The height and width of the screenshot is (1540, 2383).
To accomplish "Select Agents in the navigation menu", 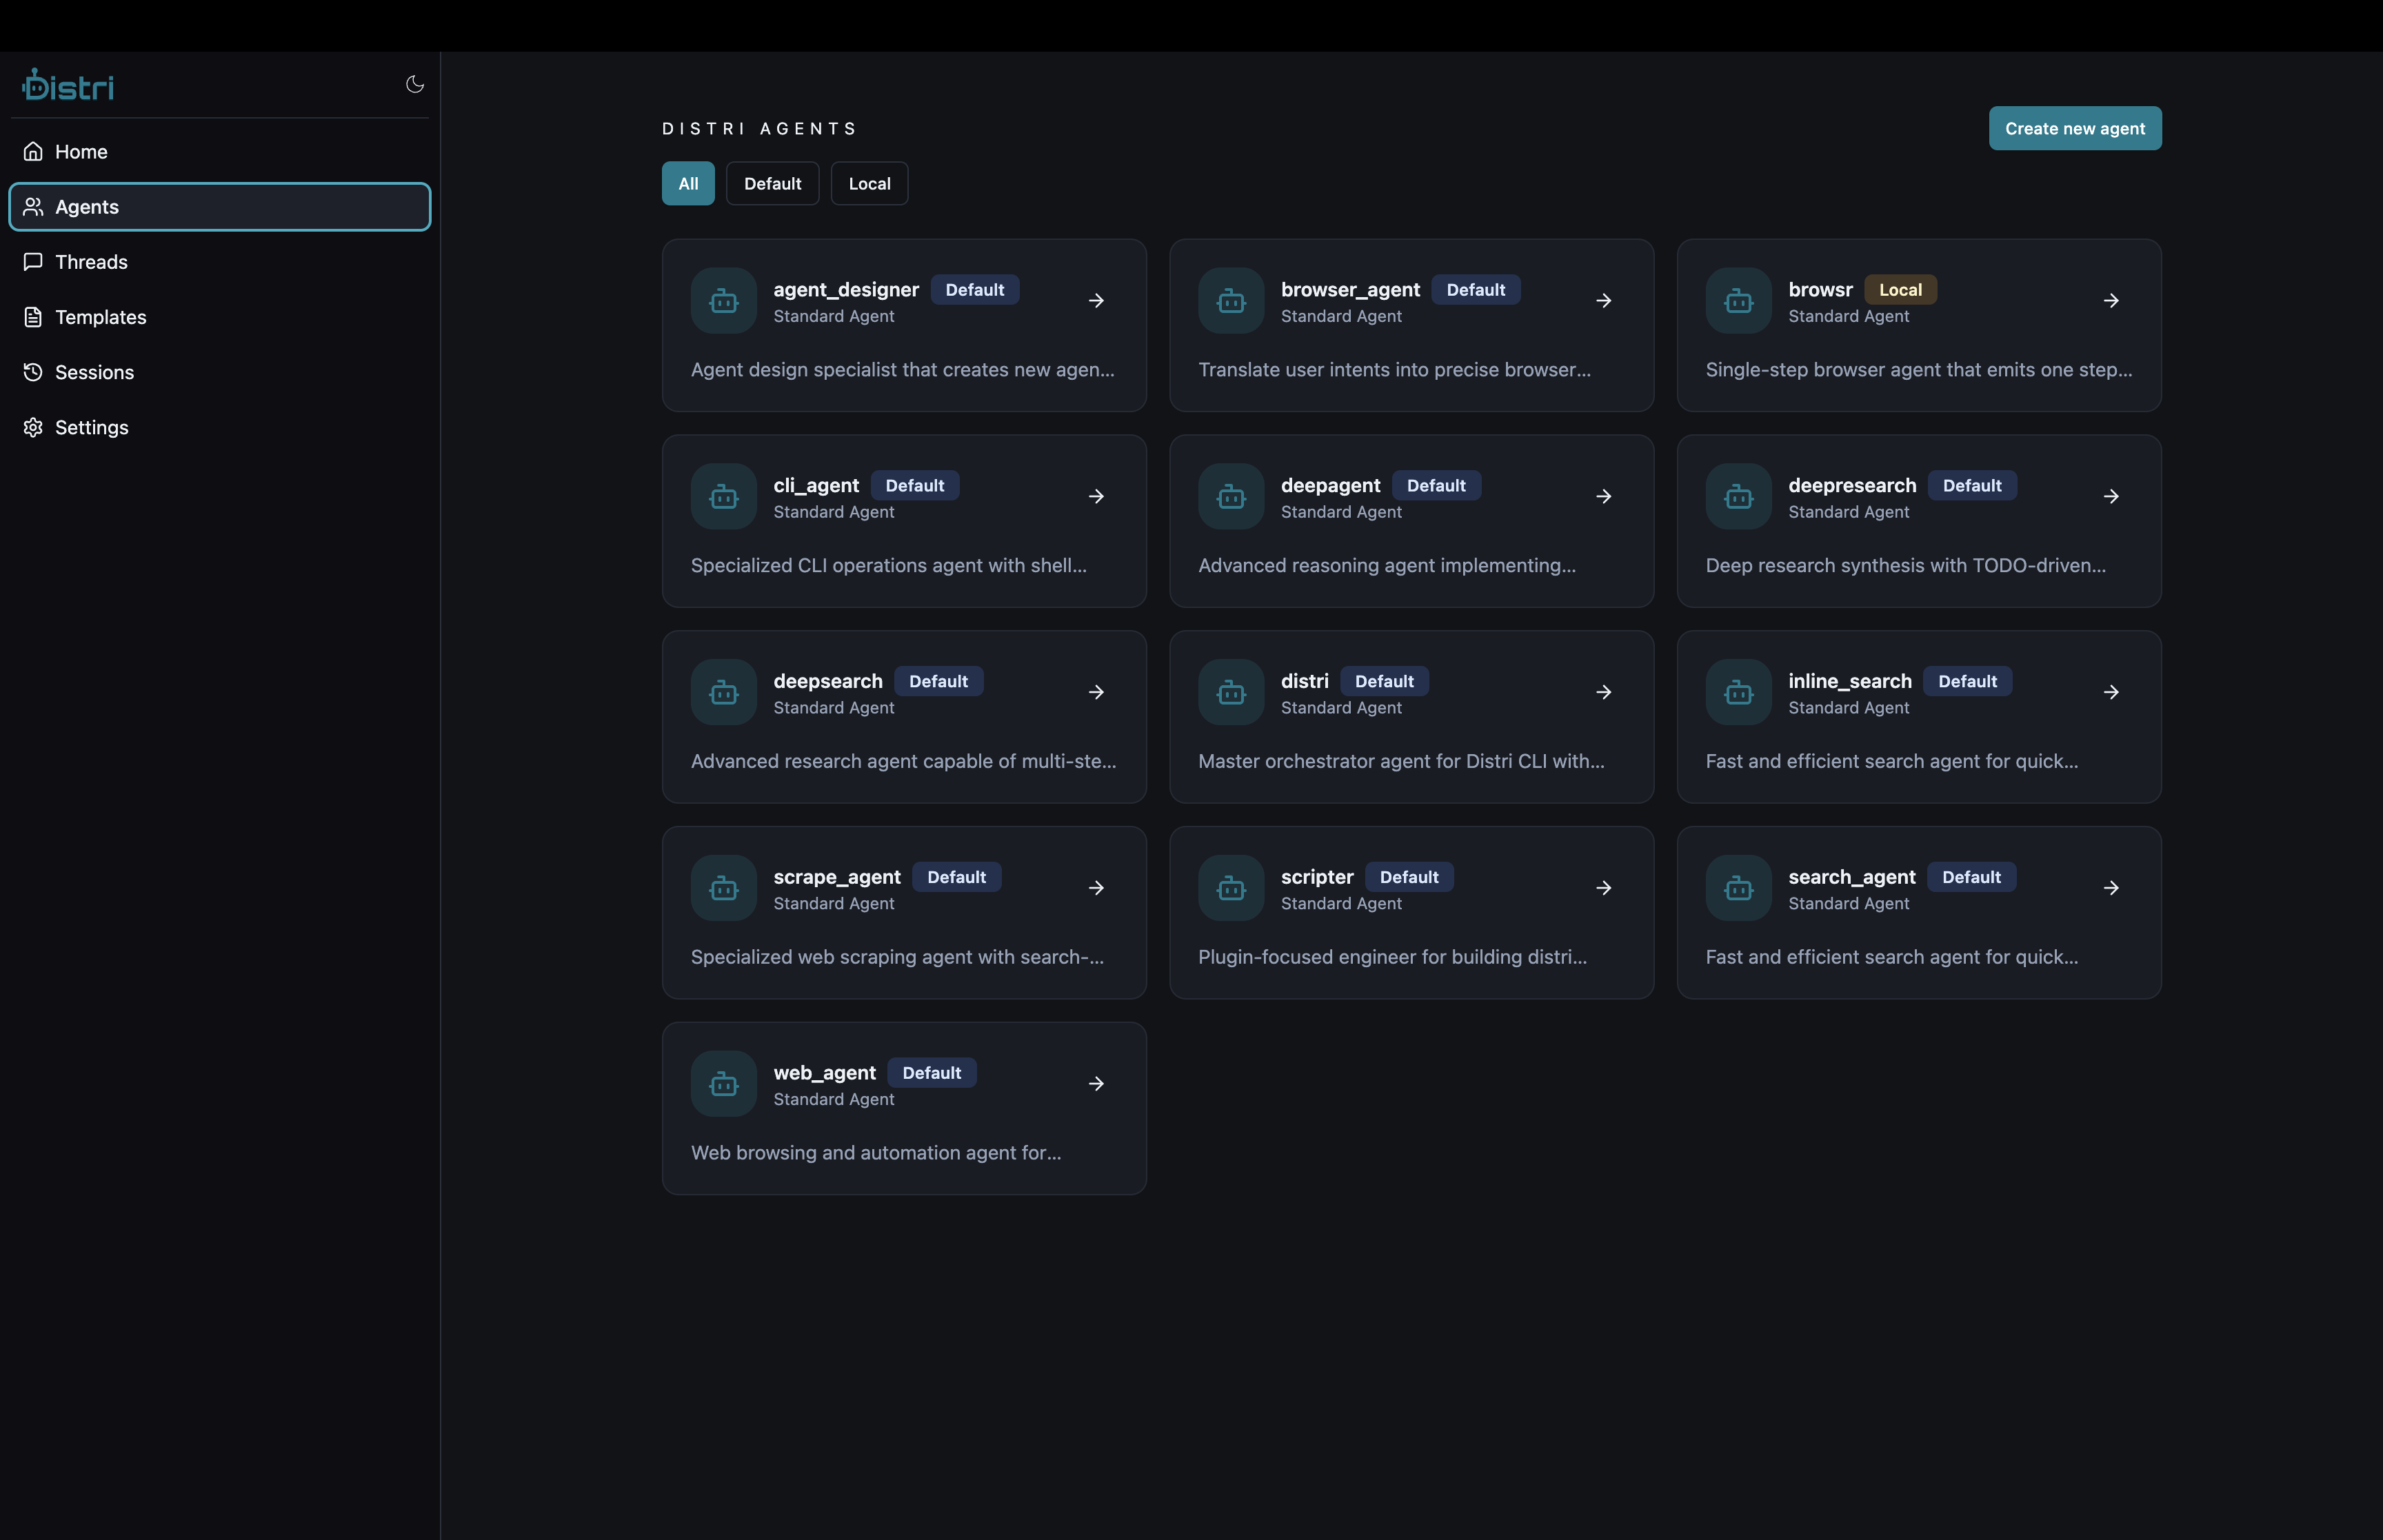I will 85,207.
